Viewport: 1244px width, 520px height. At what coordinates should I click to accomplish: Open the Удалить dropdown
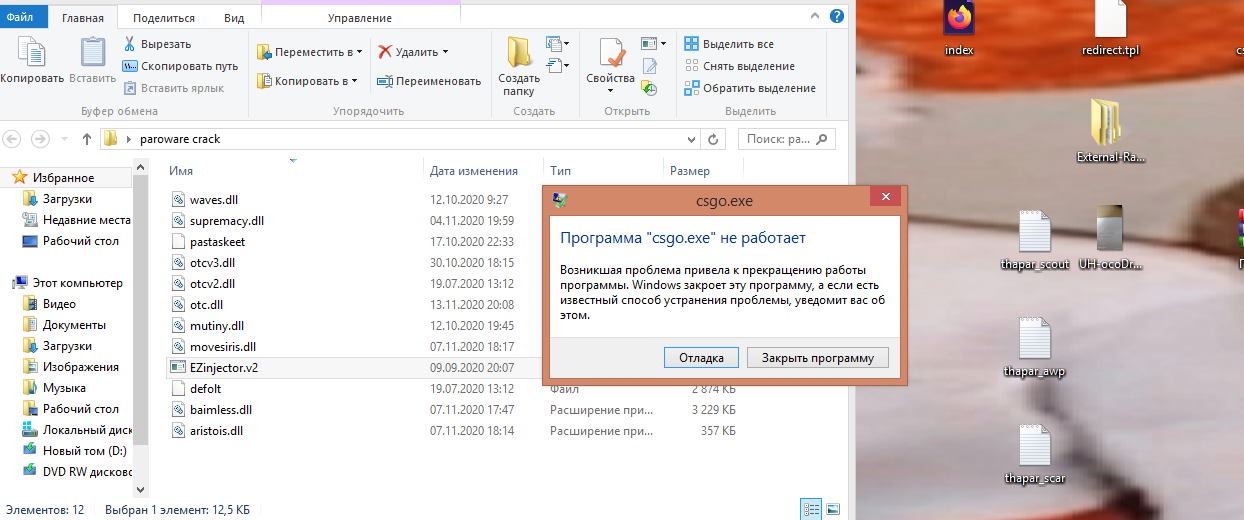[x=413, y=51]
